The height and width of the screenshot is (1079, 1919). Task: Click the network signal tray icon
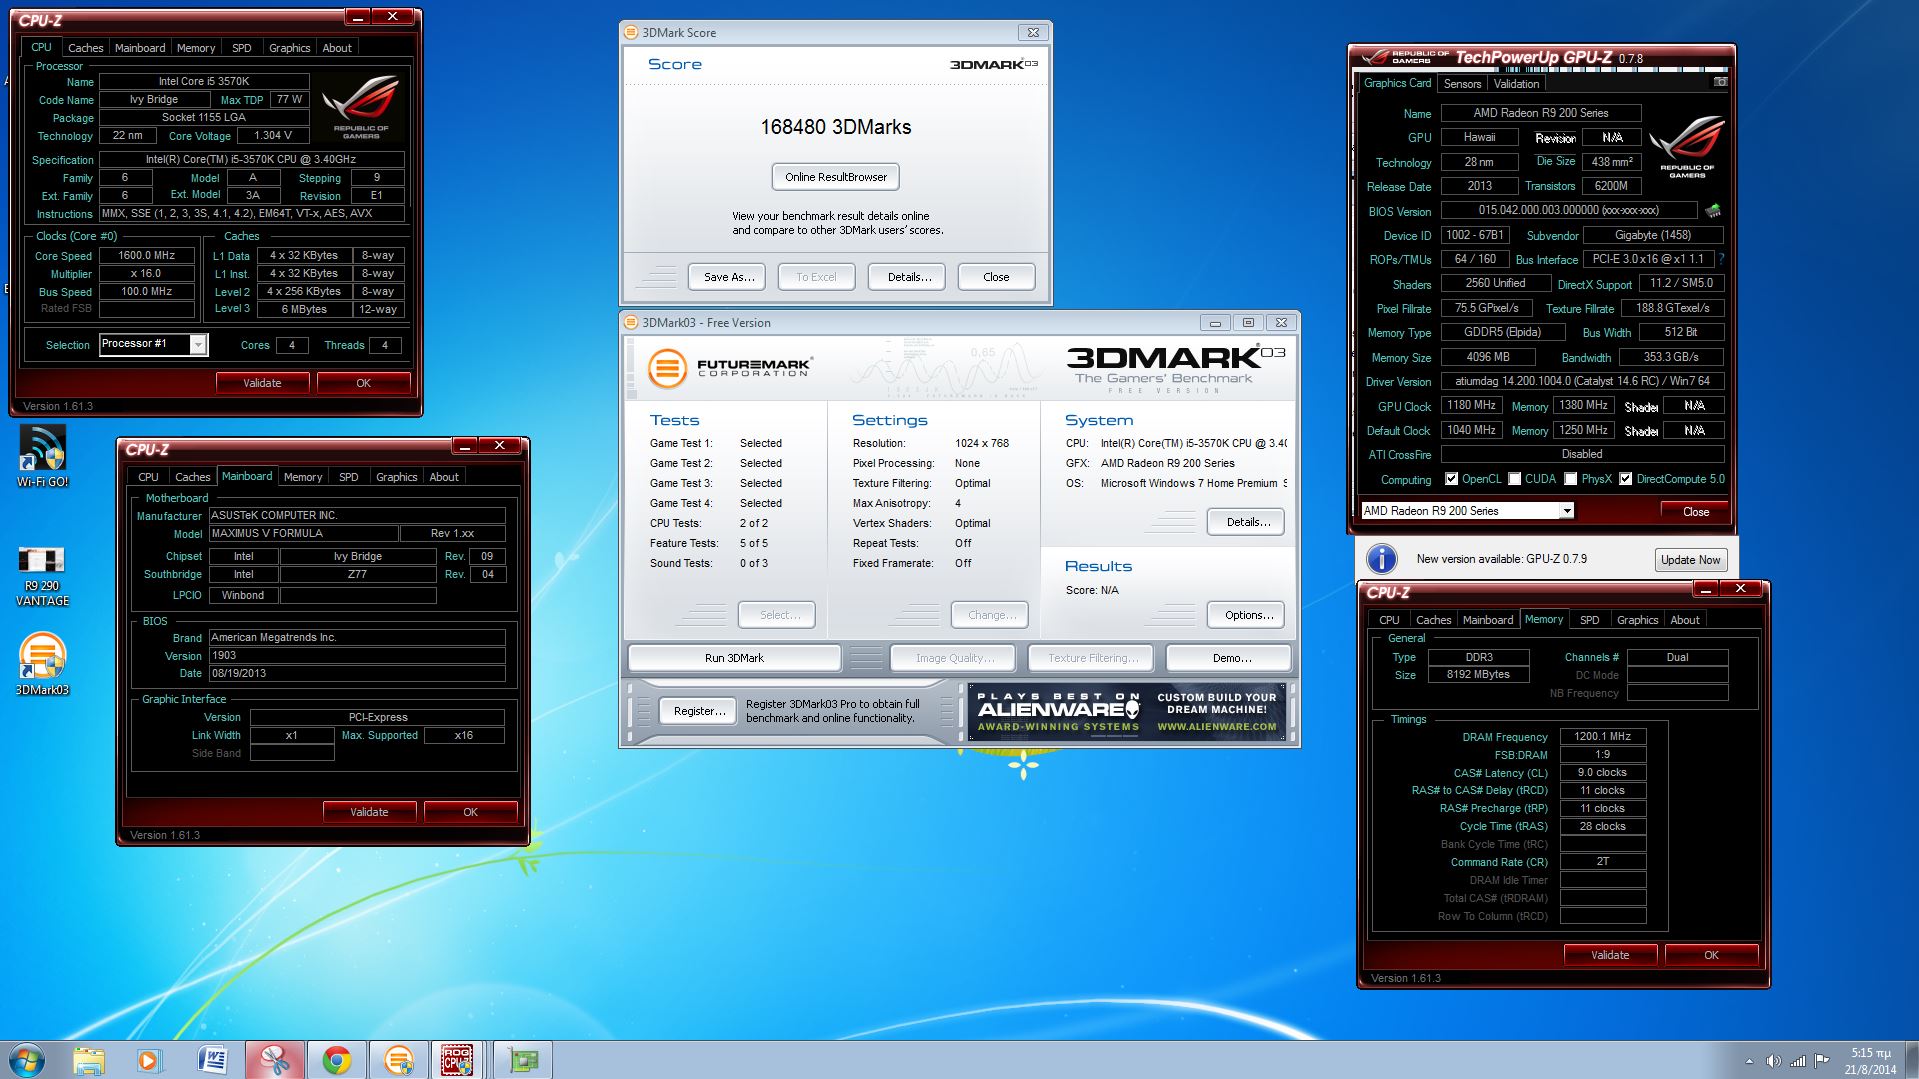pyautogui.click(x=1798, y=1061)
